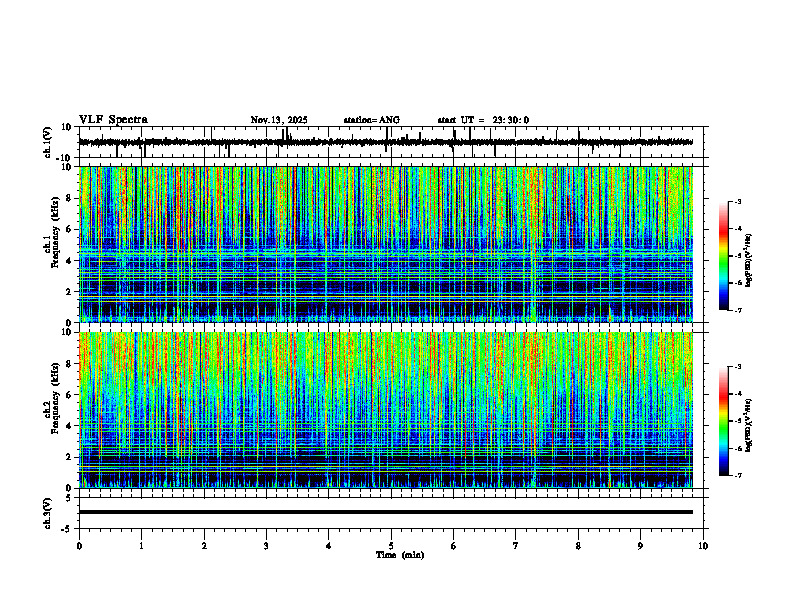Select ch.2 "Frequency (kHz)" axis label
Screen dimensions: 792x612
tap(55, 397)
